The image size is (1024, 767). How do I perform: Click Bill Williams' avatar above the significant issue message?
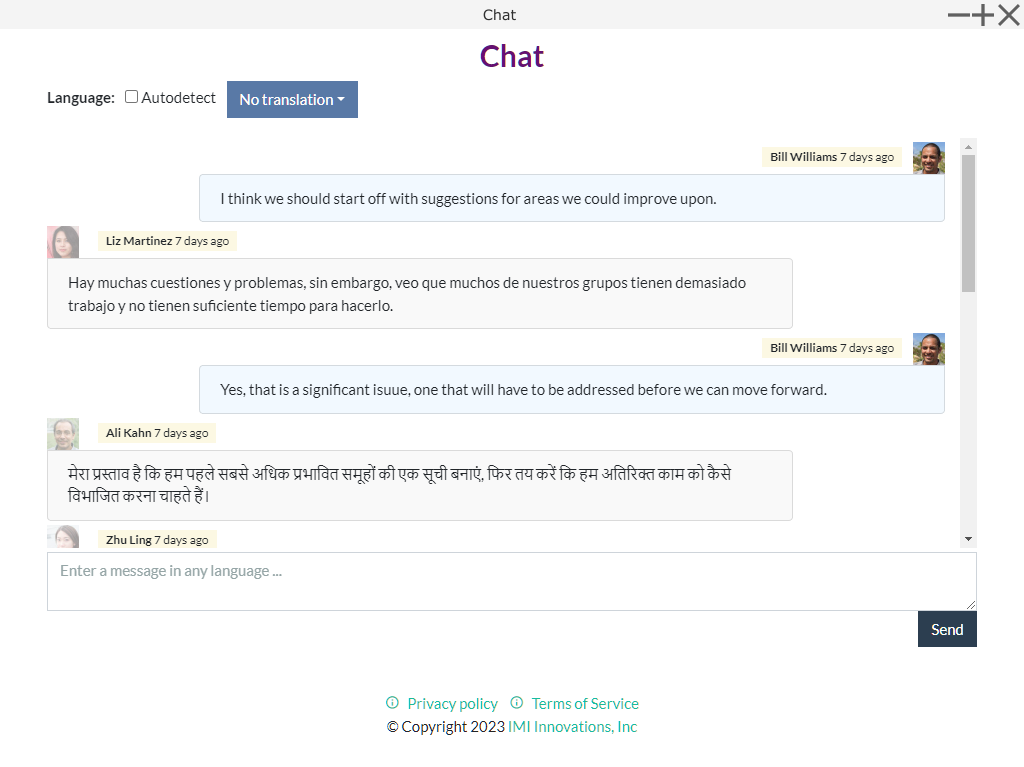[928, 349]
